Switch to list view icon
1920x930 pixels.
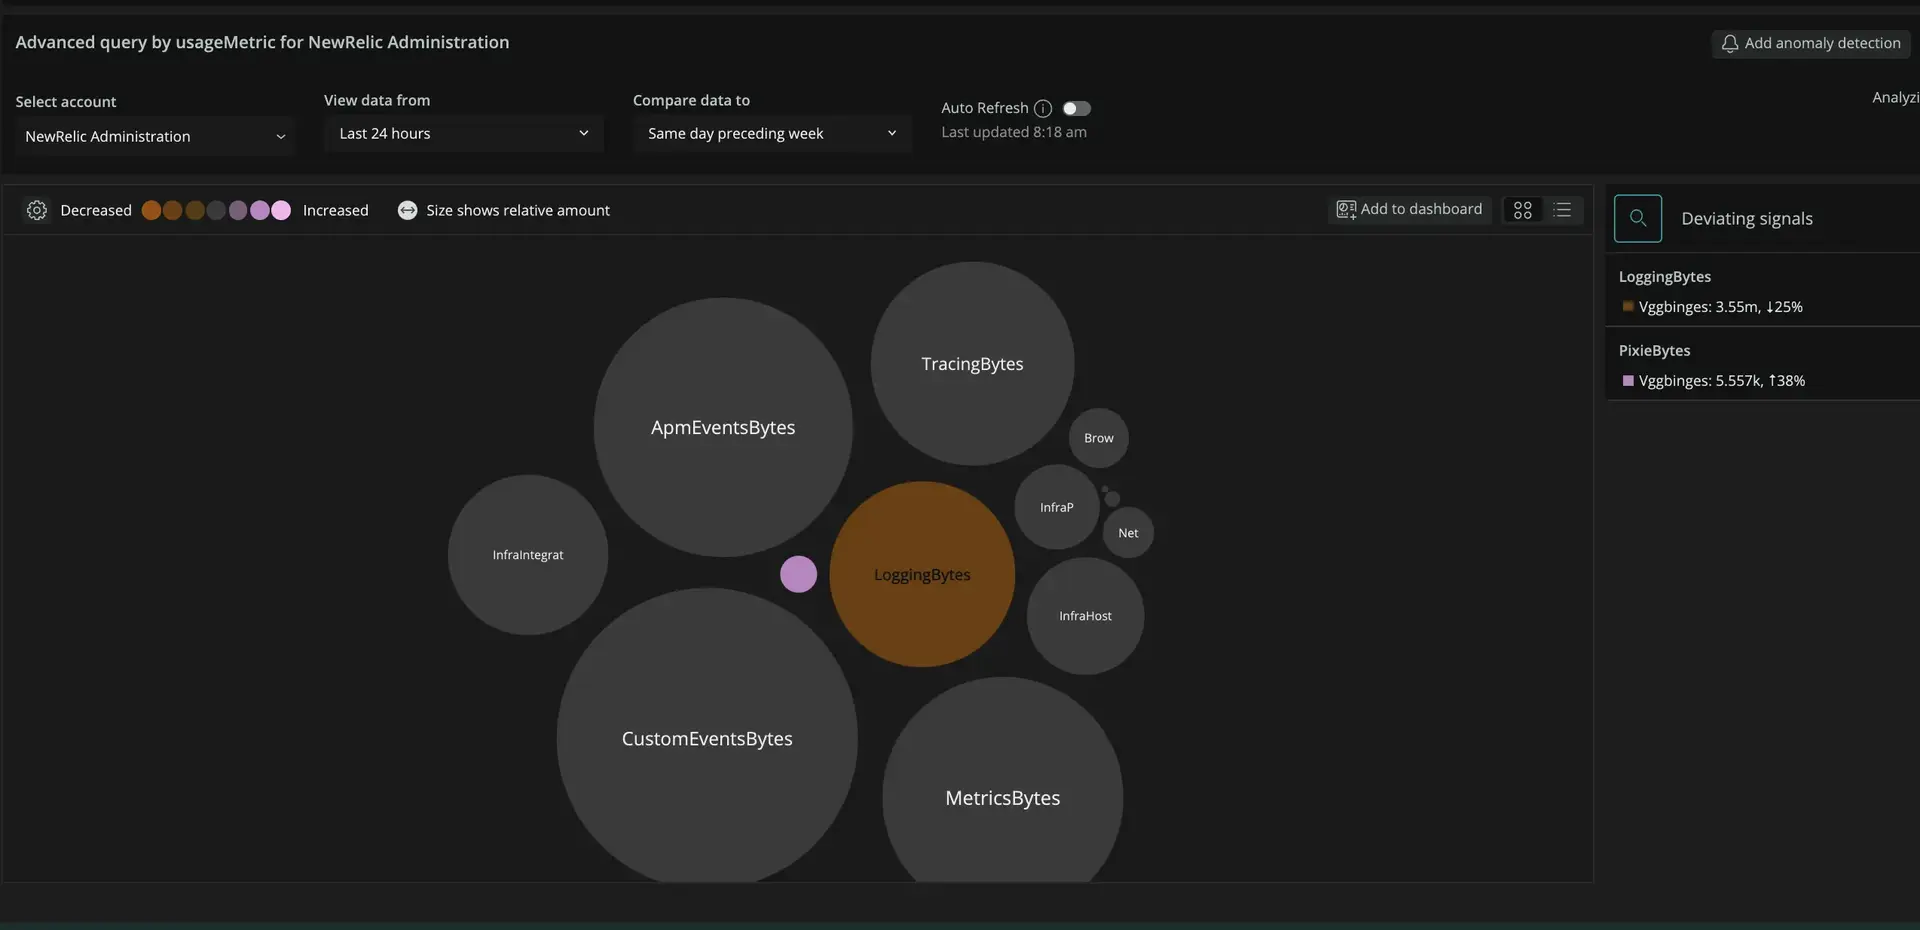(x=1562, y=210)
